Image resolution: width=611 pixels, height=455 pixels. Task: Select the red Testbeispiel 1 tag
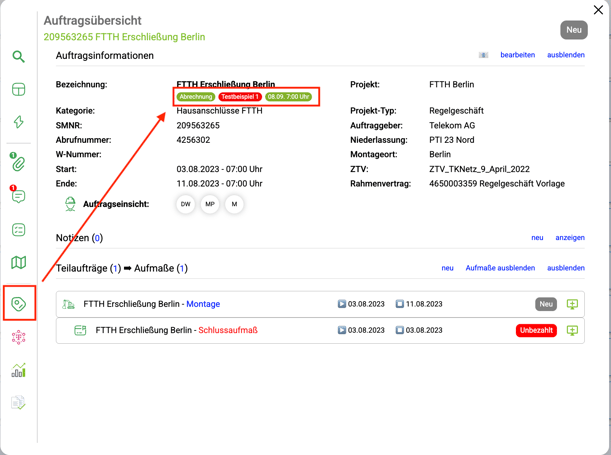click(240, 97)
